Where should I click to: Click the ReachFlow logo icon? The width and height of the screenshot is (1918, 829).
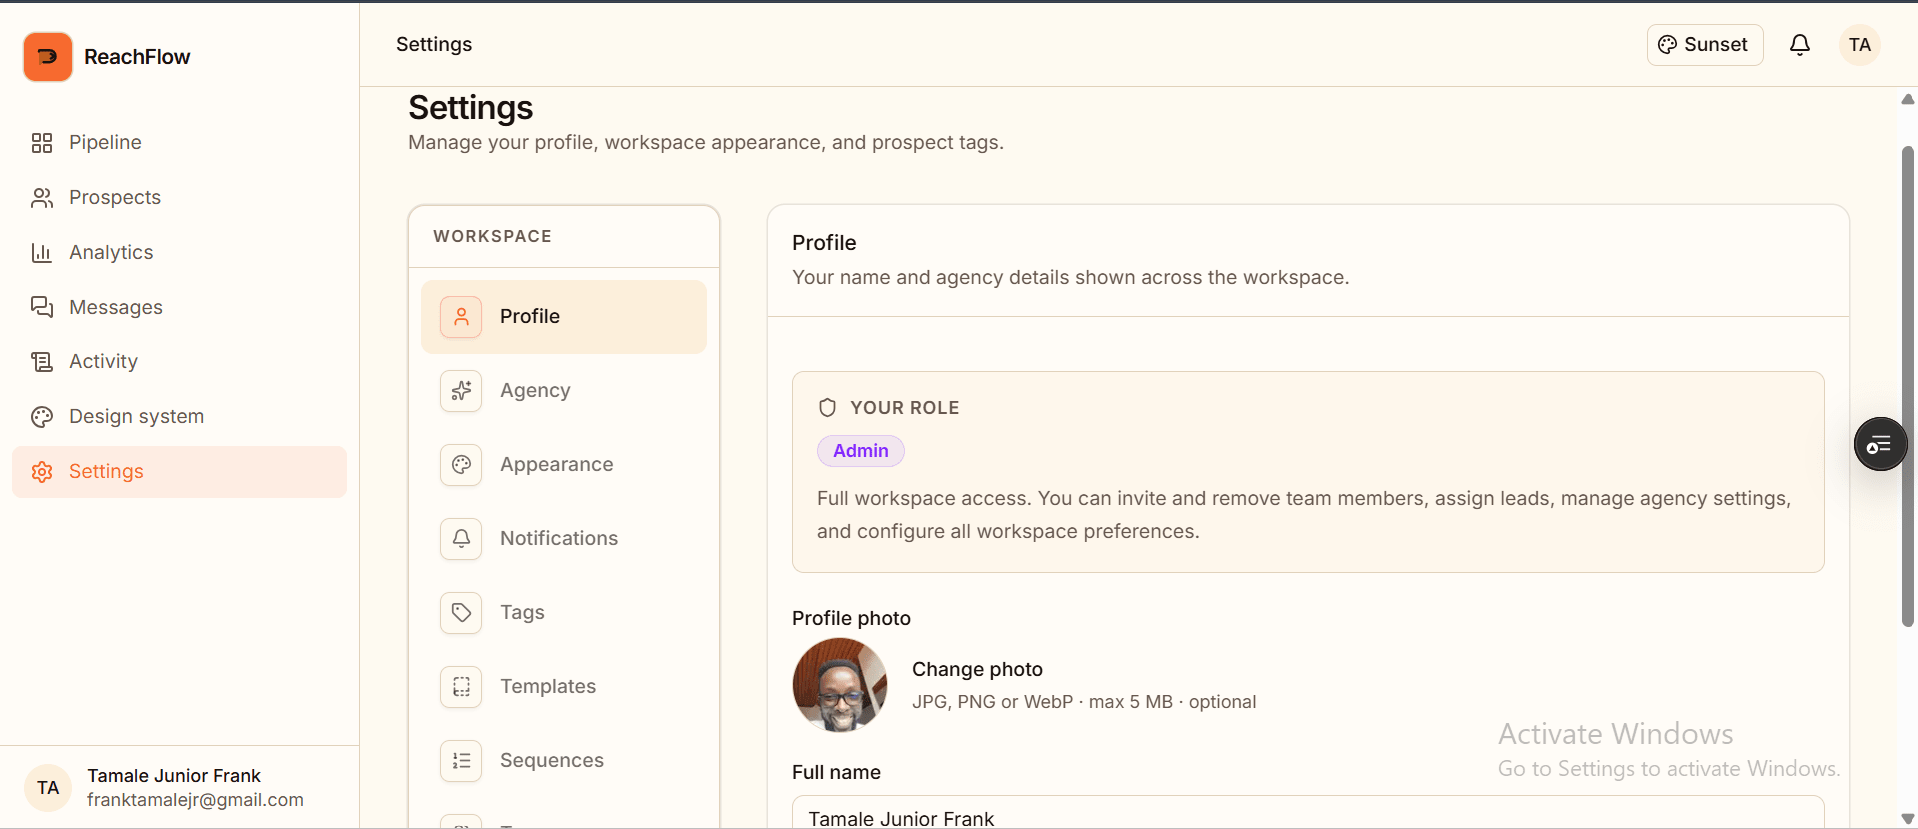(x=48, y=57)
